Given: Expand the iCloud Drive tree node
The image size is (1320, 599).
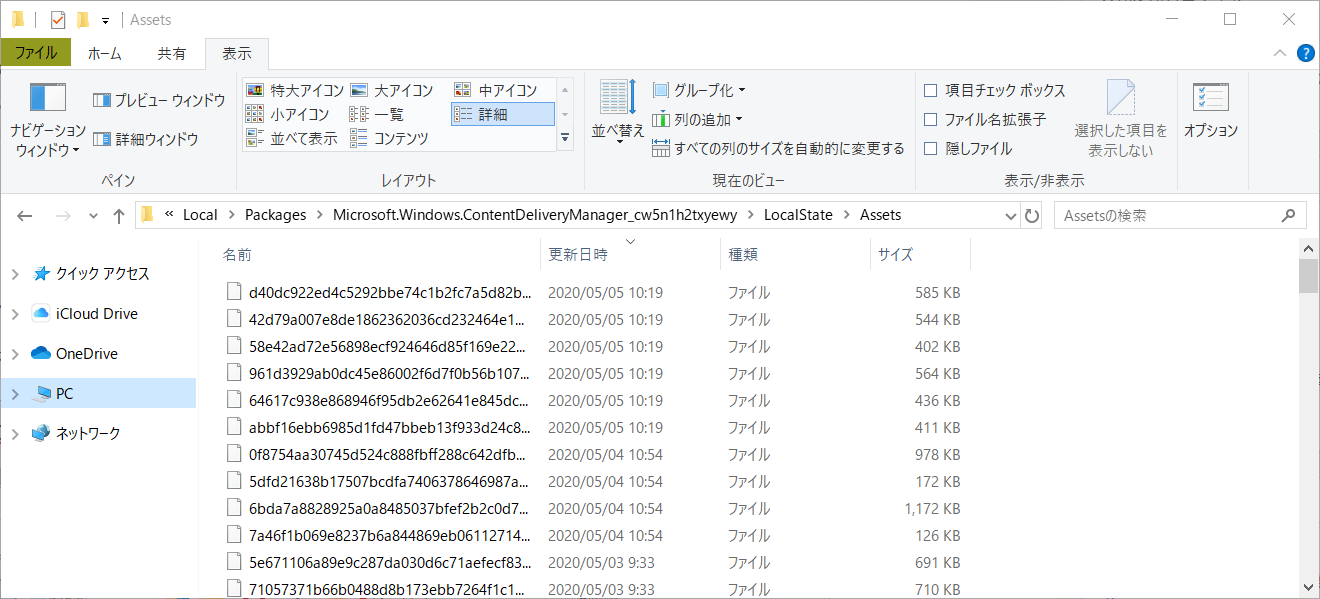Looking at the screenshot, I should point(15,314).
